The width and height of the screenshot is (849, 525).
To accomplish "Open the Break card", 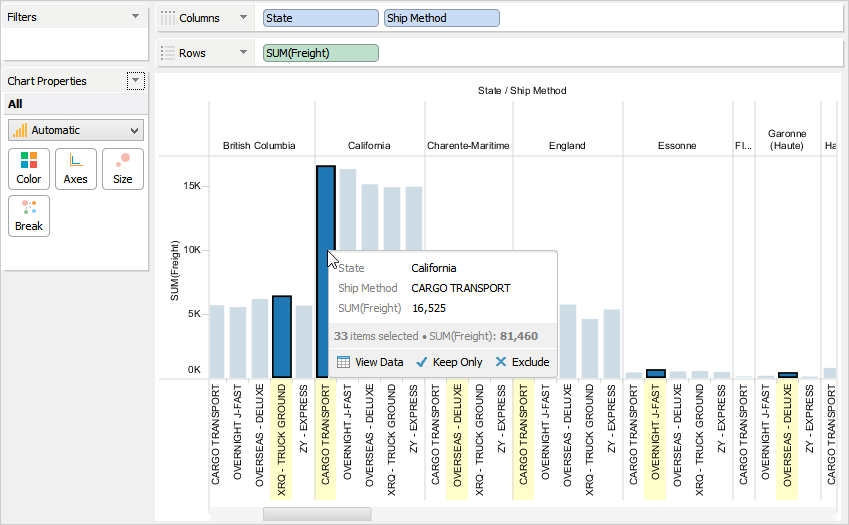I will (x=29, y=215).
